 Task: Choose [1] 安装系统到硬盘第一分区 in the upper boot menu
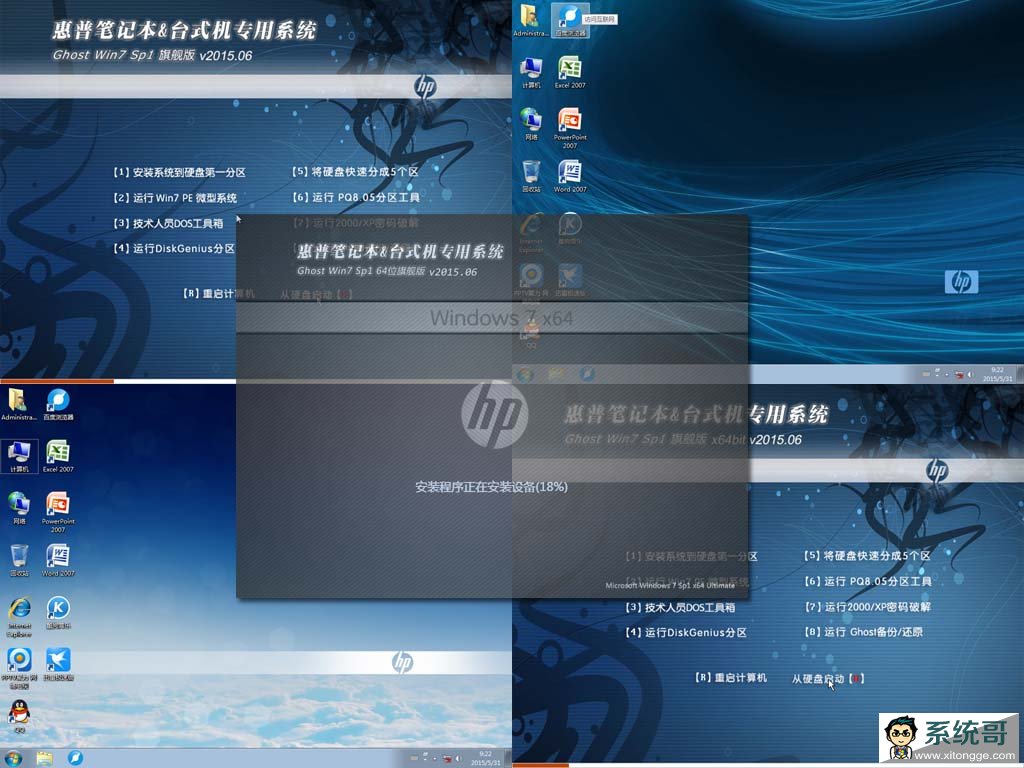[x=180, y=172]
